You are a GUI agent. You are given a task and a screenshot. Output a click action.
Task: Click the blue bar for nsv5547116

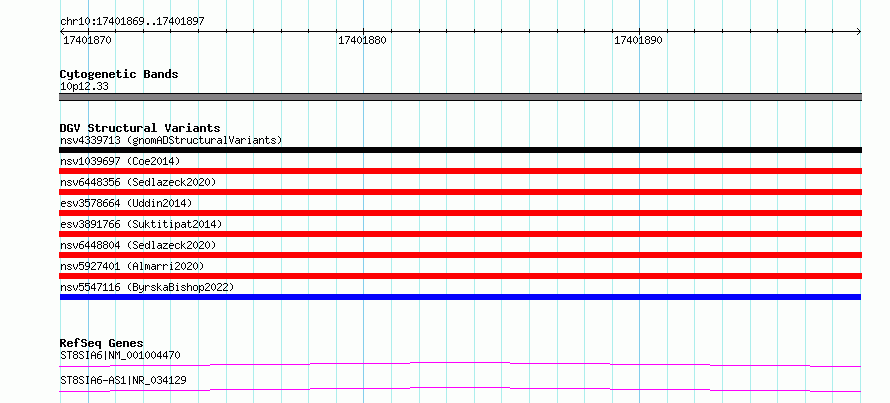coord(460,297)
